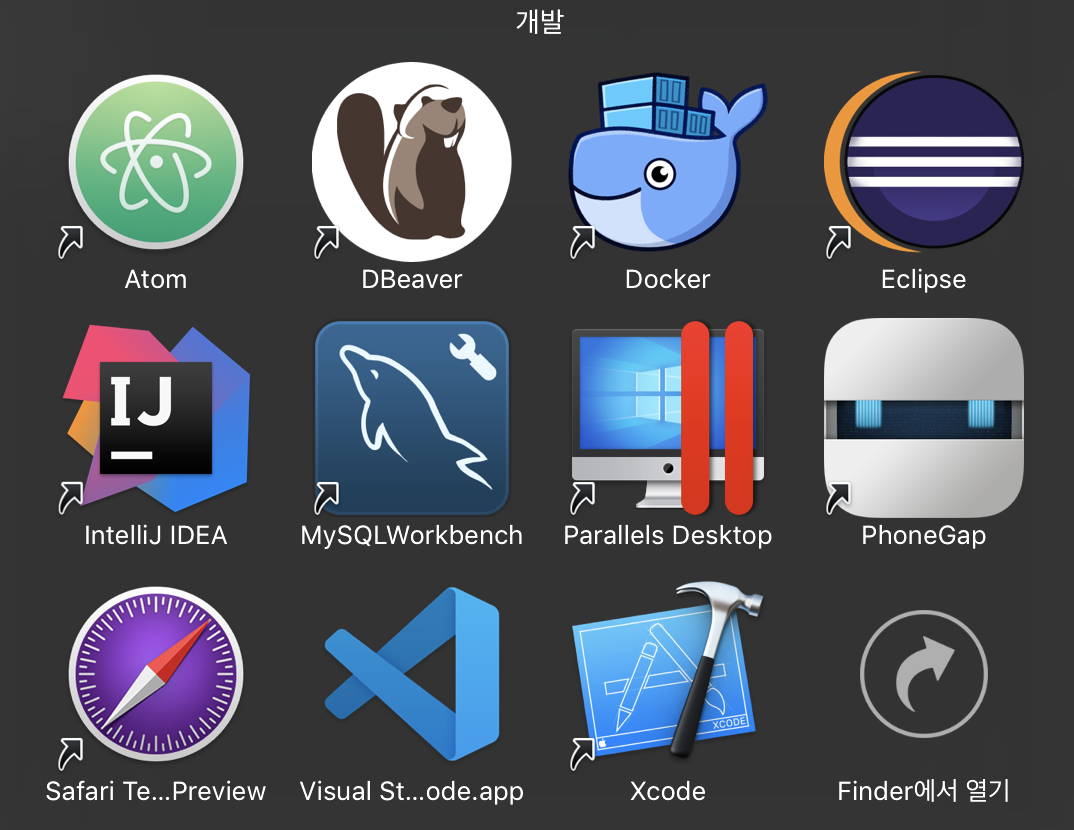Launch MySQLWorkbench dolphin icon
The height and width of the screenshot is (830, 1074).
tap(412, 418)
